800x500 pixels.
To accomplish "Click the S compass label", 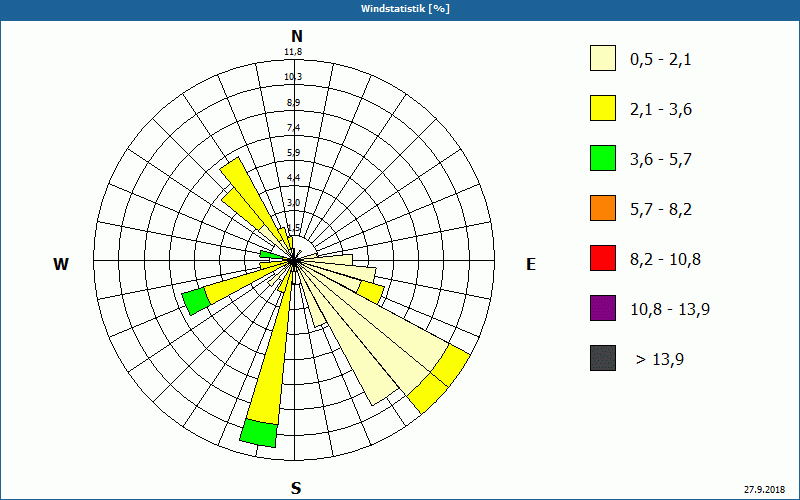I will 296,488.
